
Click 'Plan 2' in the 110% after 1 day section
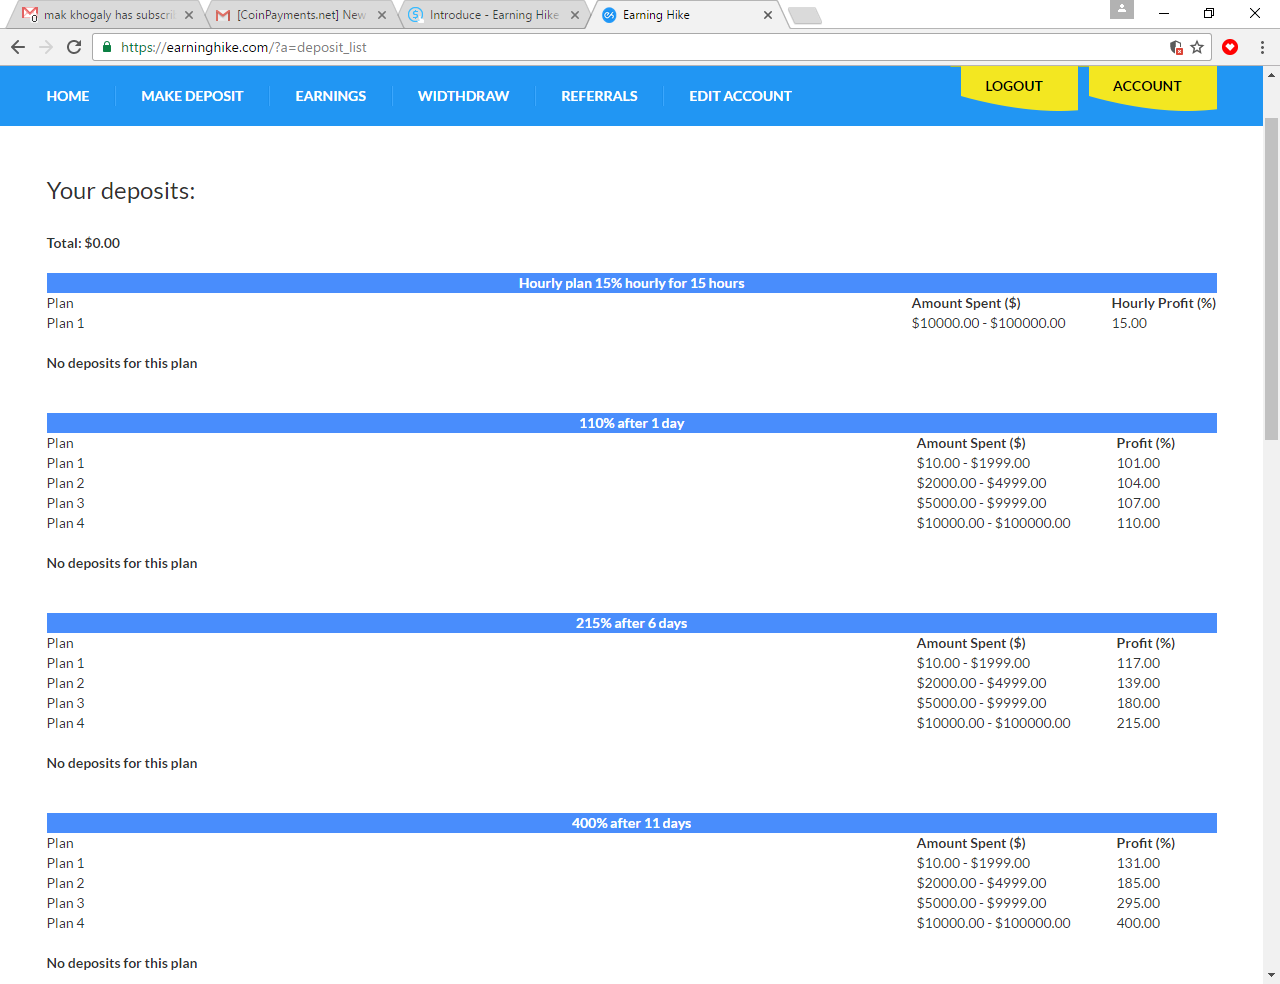click(66, 483)
